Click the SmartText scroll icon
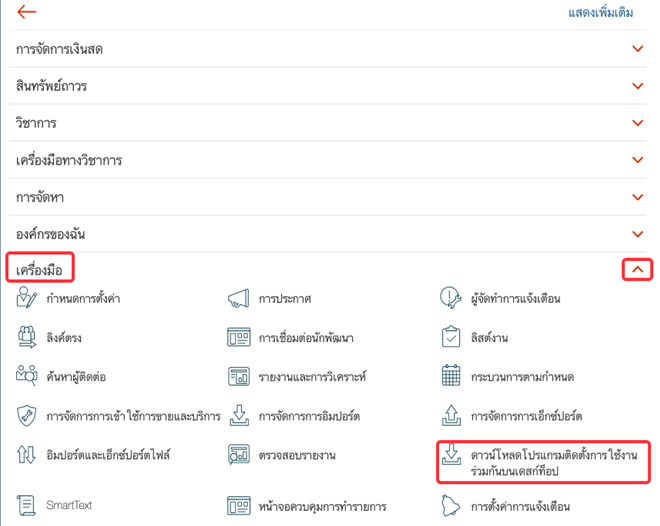This screenshot has width=660, height=526. (26, 505)
